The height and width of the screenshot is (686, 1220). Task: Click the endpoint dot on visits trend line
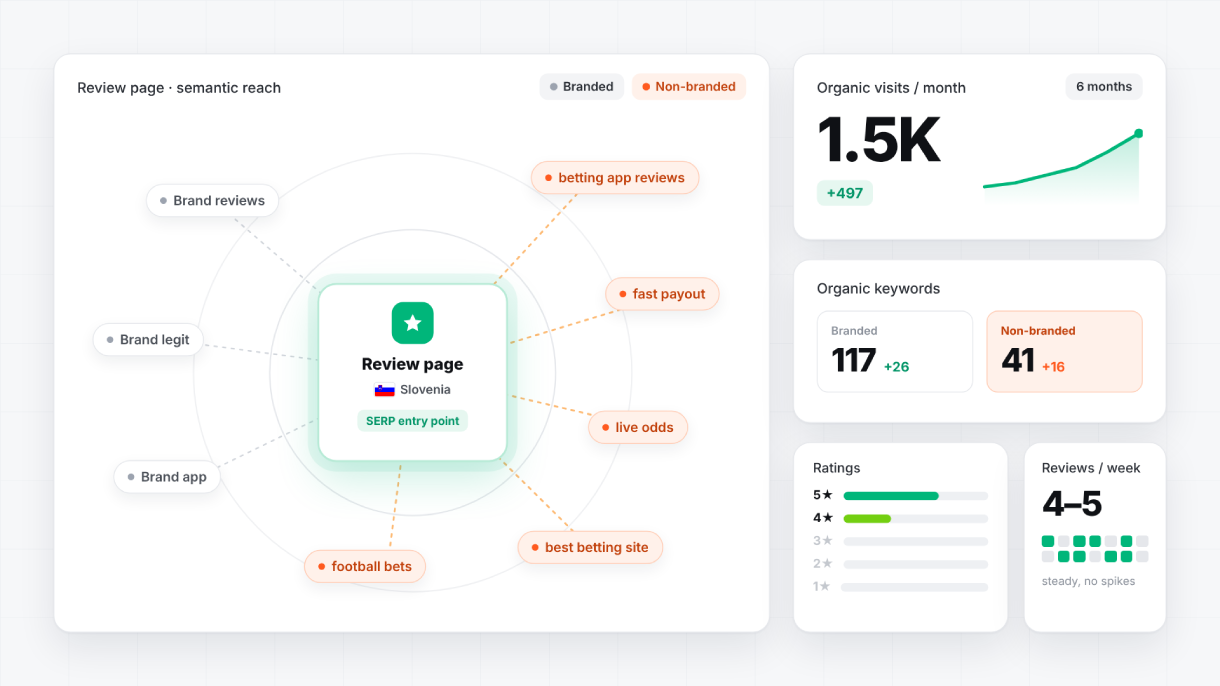[x=1138, y=133]
